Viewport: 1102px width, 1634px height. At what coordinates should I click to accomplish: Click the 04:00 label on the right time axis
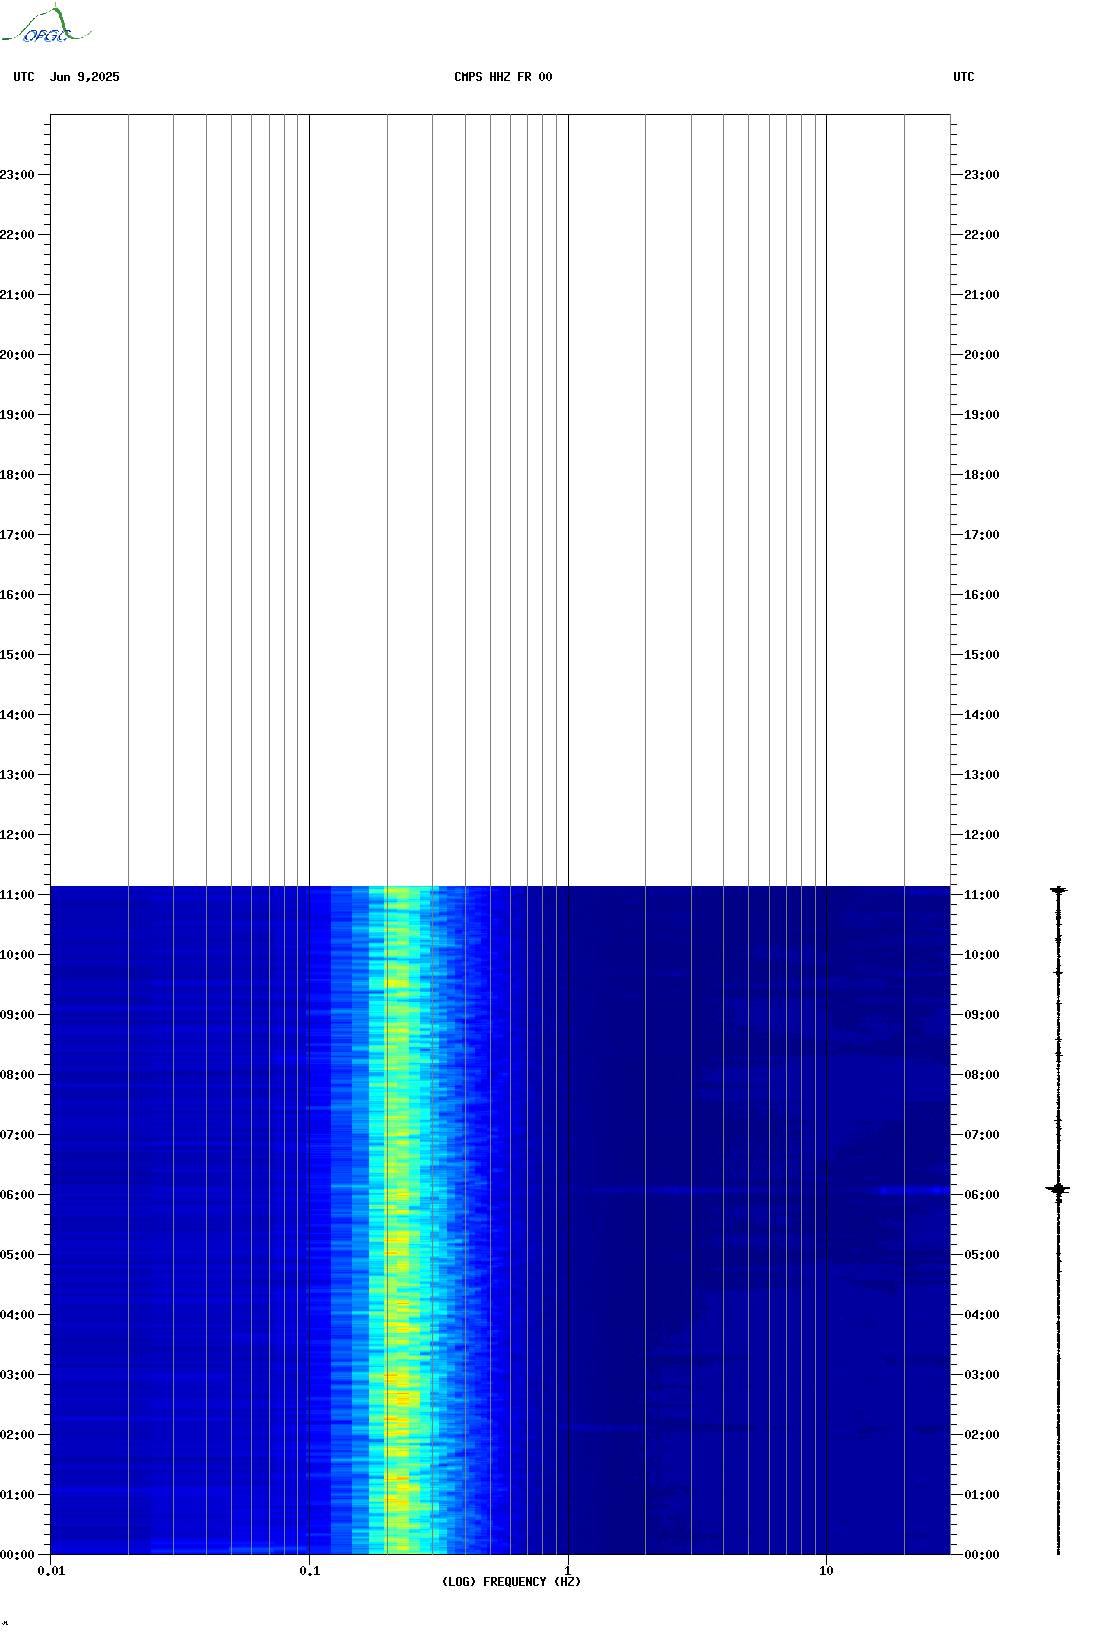(982, 1315)
